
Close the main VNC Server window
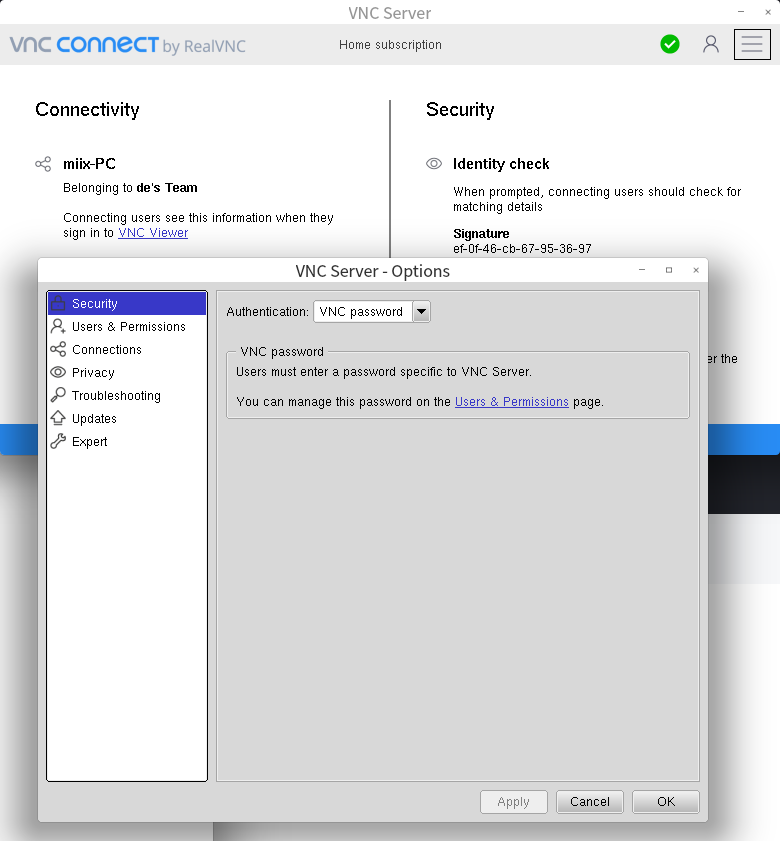(x=768, y=12)
